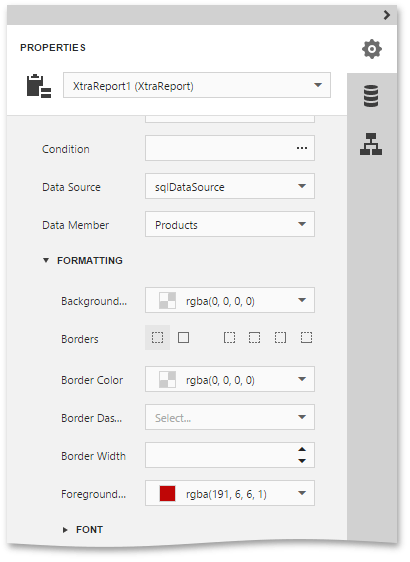The width and height of the screenshot is (410, 562).
Task: Click the Border Color label
Action: pos(92,380)
